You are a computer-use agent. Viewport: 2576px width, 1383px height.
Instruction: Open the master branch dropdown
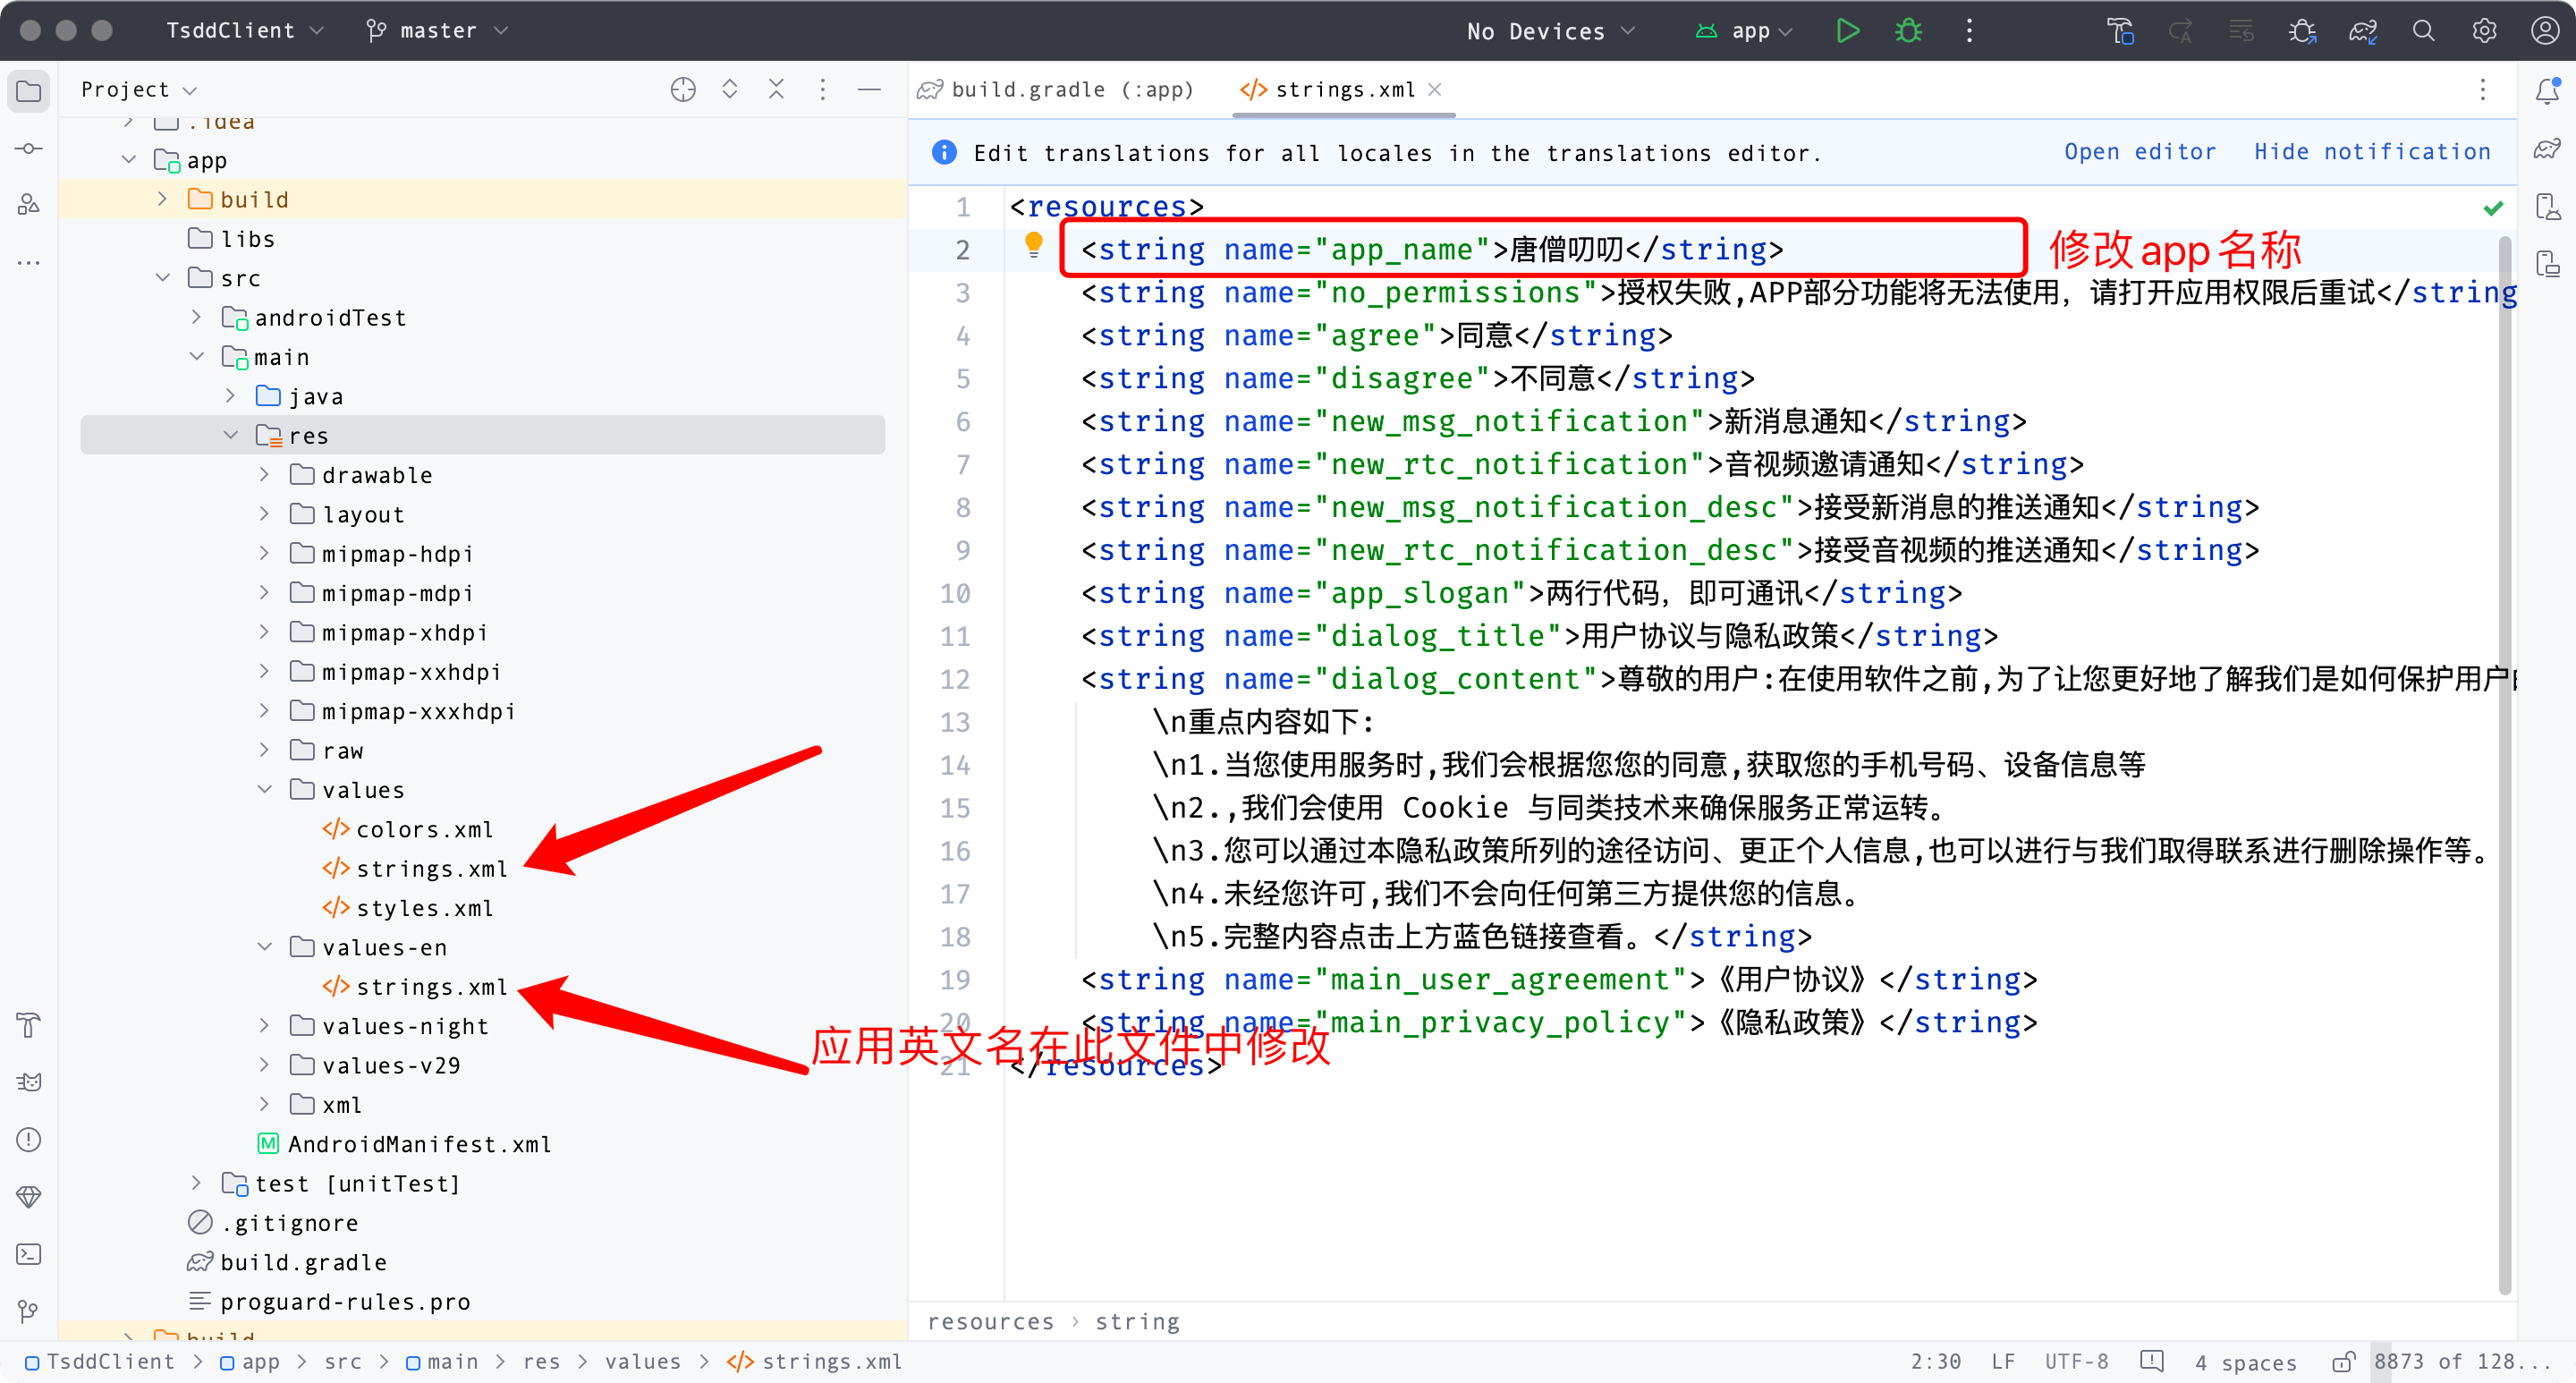click(438, 31)
